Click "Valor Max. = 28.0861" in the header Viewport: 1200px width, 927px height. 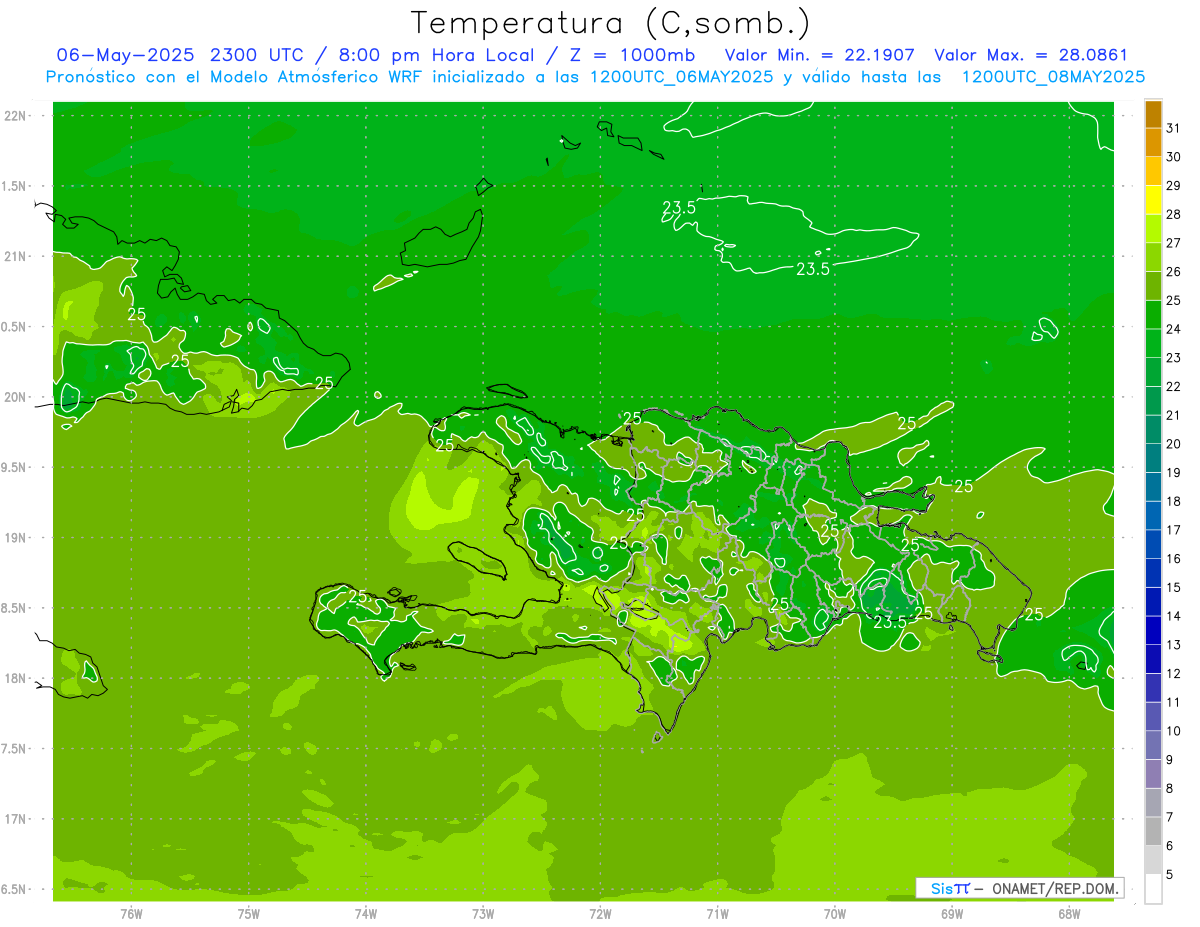pyautogui.click(x=1030, y=55)
